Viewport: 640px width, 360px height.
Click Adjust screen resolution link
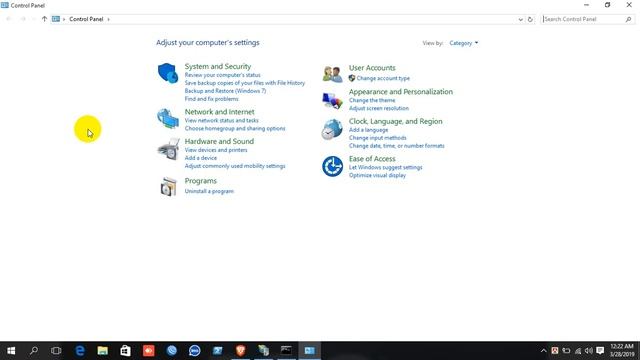[379, 108]
